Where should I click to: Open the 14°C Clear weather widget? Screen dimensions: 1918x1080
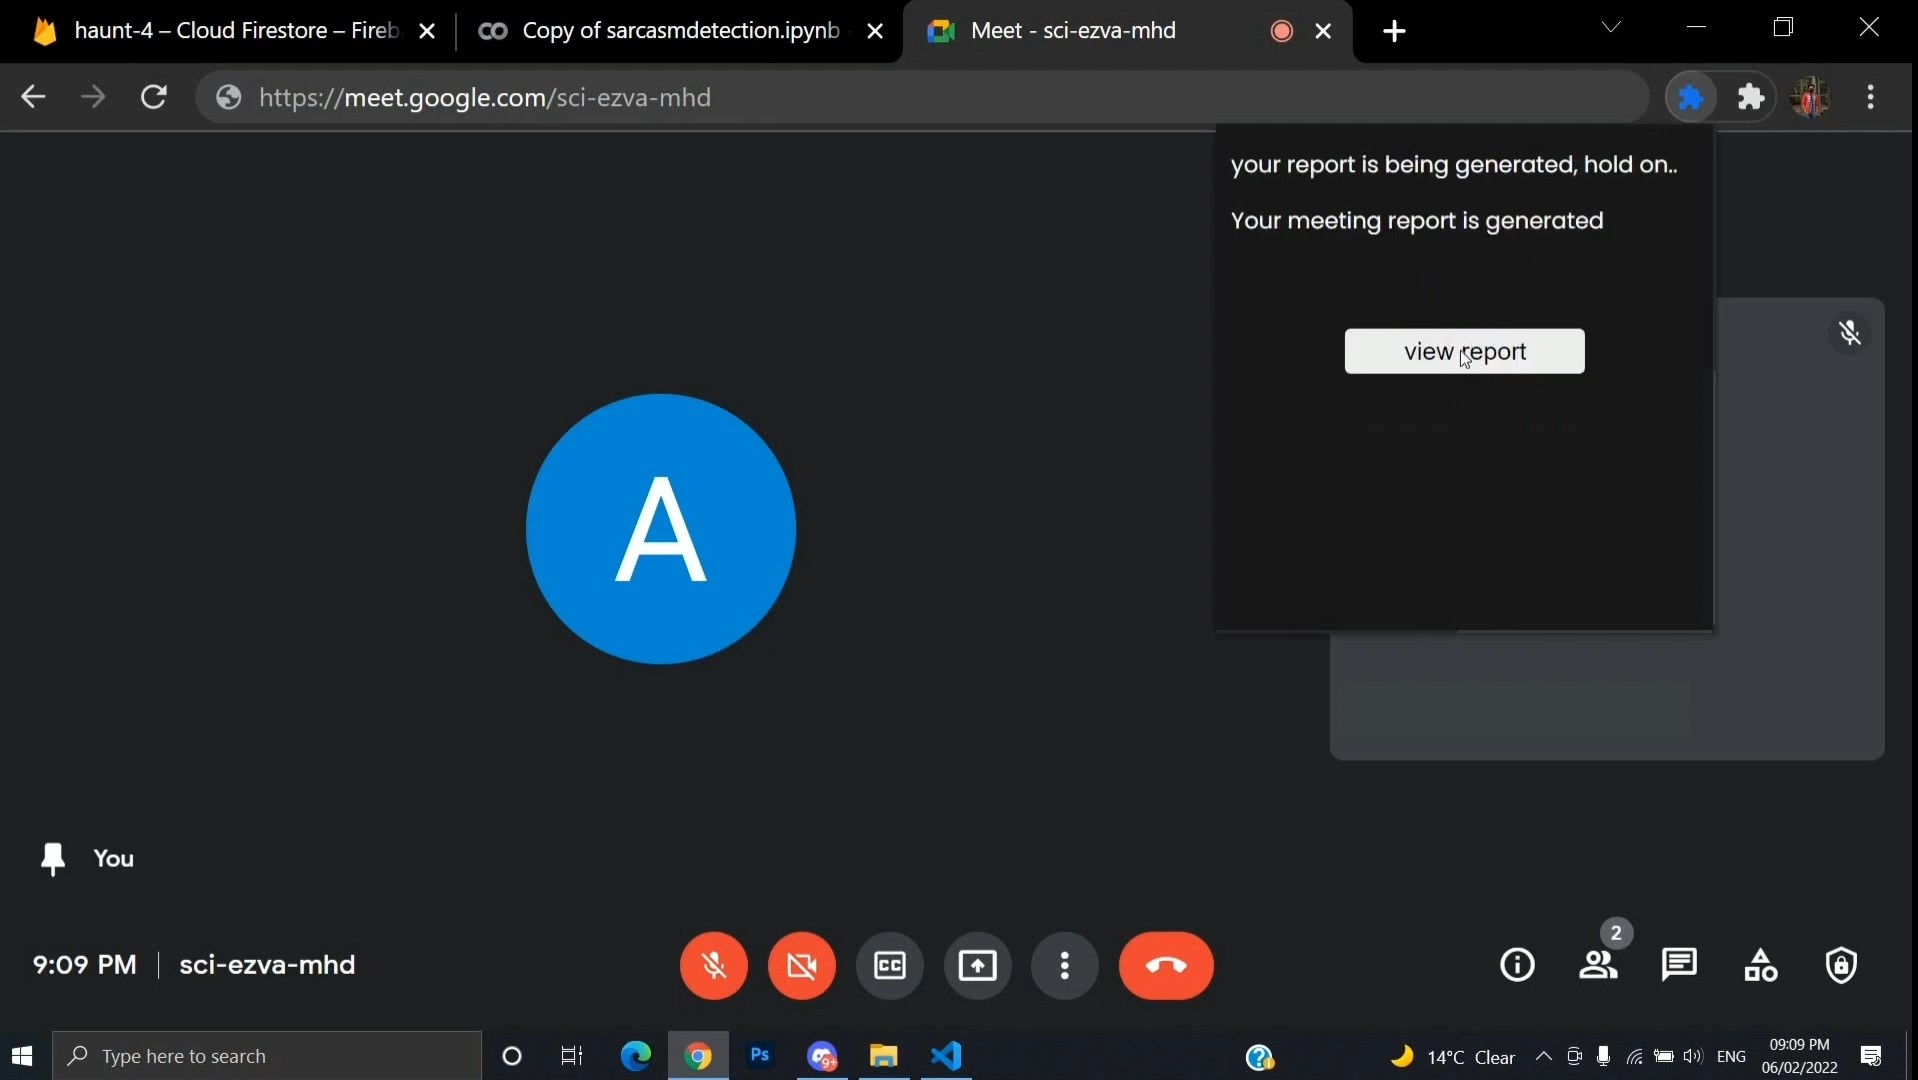coord(1453,1057)
